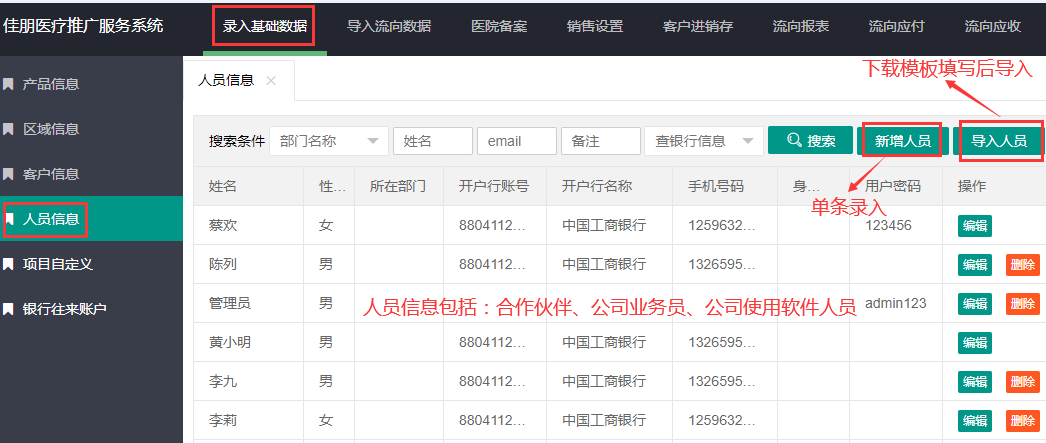Select 人员信息 in the sidebar
This screenshot has width=1046, height=443.
point(51,219)
